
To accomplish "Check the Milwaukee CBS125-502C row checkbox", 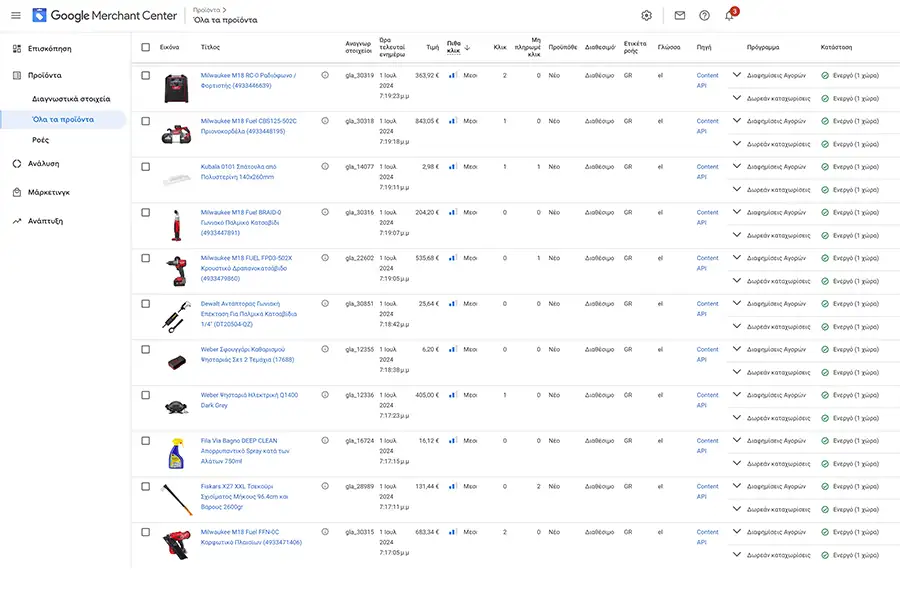I will tap(146, 121).
